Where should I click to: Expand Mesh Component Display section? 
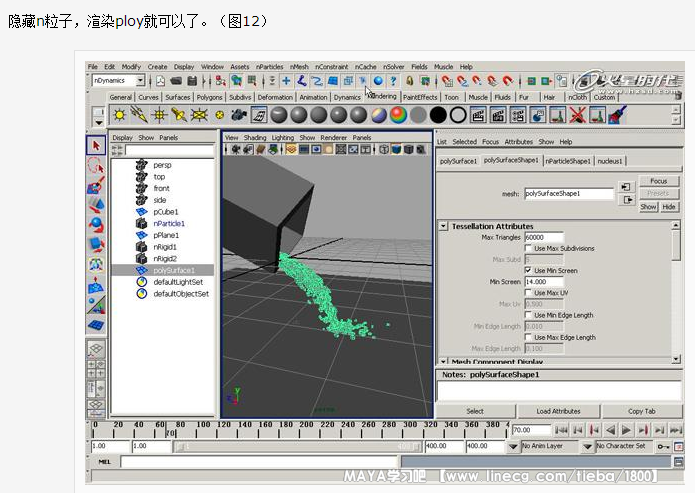[443, 361]
